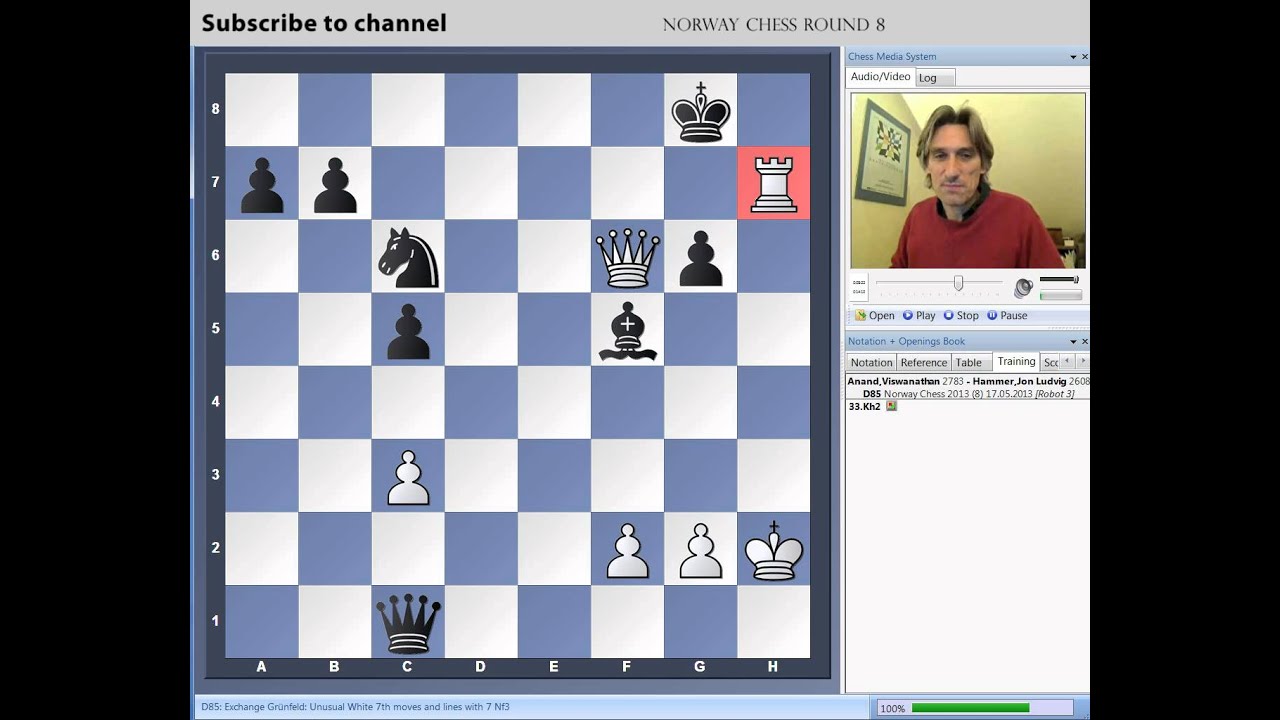Click the Norway Chess 2013 event line
The width and height of the screenshot is (1280, 720).
click(x=968, y=394)
